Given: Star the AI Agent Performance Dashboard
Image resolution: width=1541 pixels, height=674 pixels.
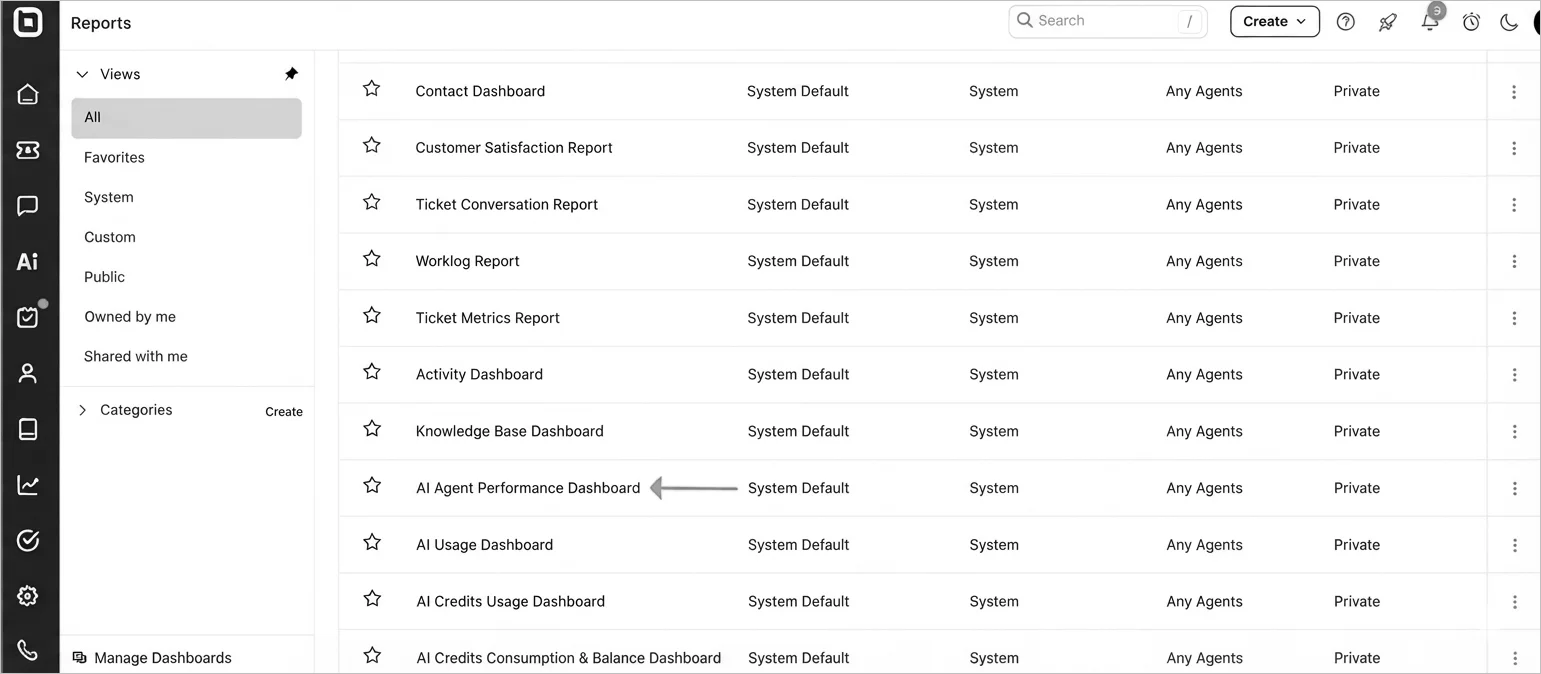Looking at the screenshot, I should (372, 485).
